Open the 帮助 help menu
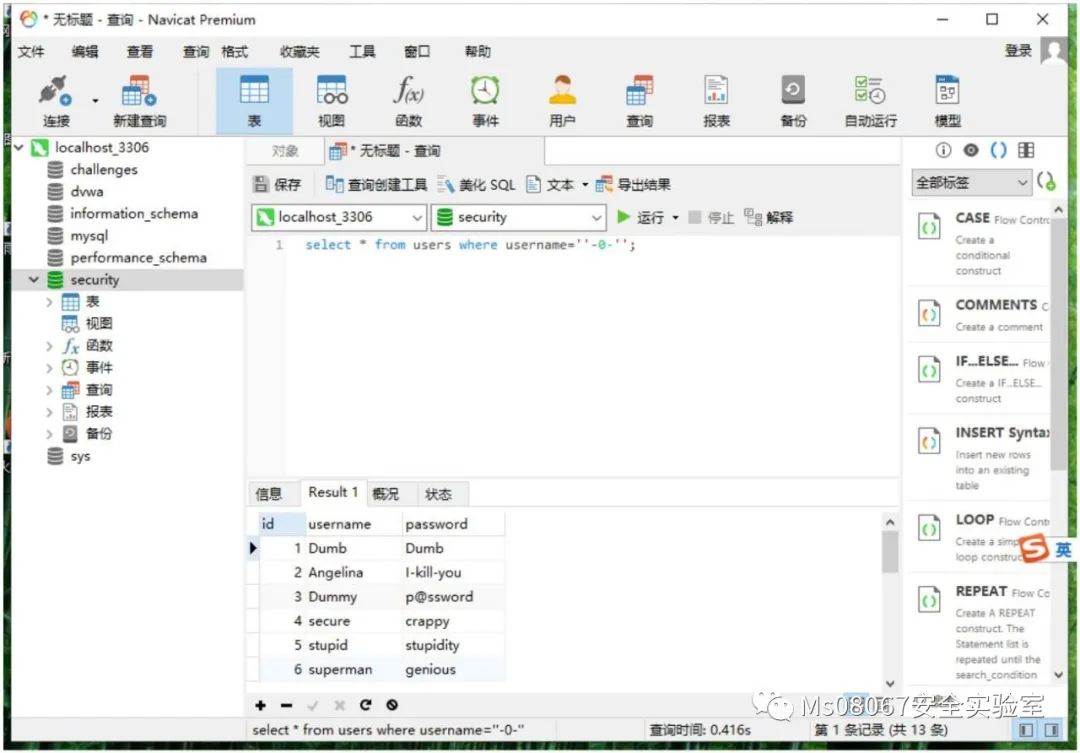This screenshot has width=1080, height=753. [477, 51]
